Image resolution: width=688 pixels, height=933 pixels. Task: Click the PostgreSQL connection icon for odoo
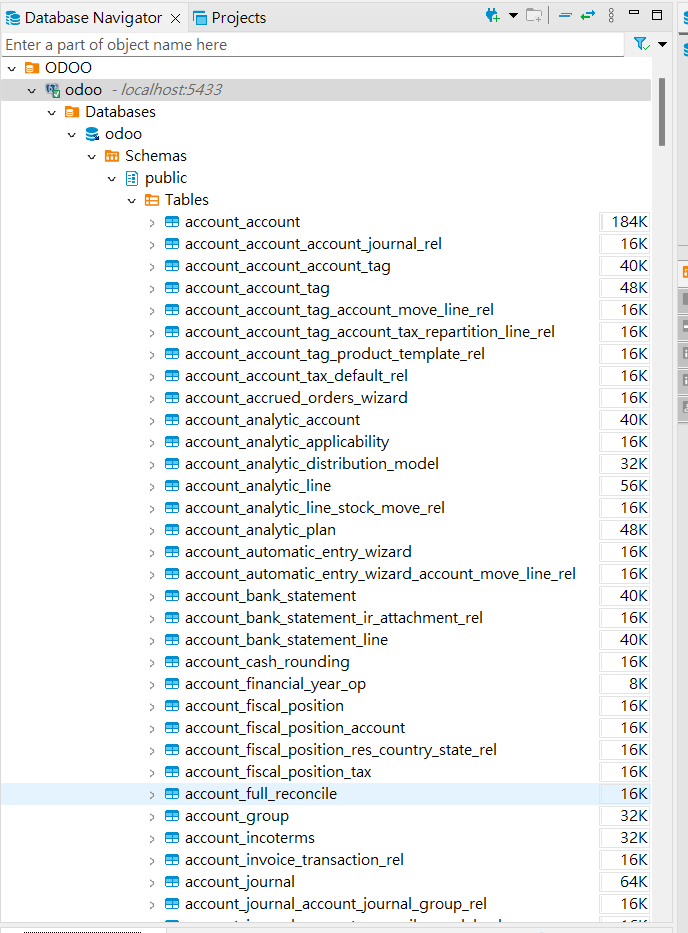[52, 90]
